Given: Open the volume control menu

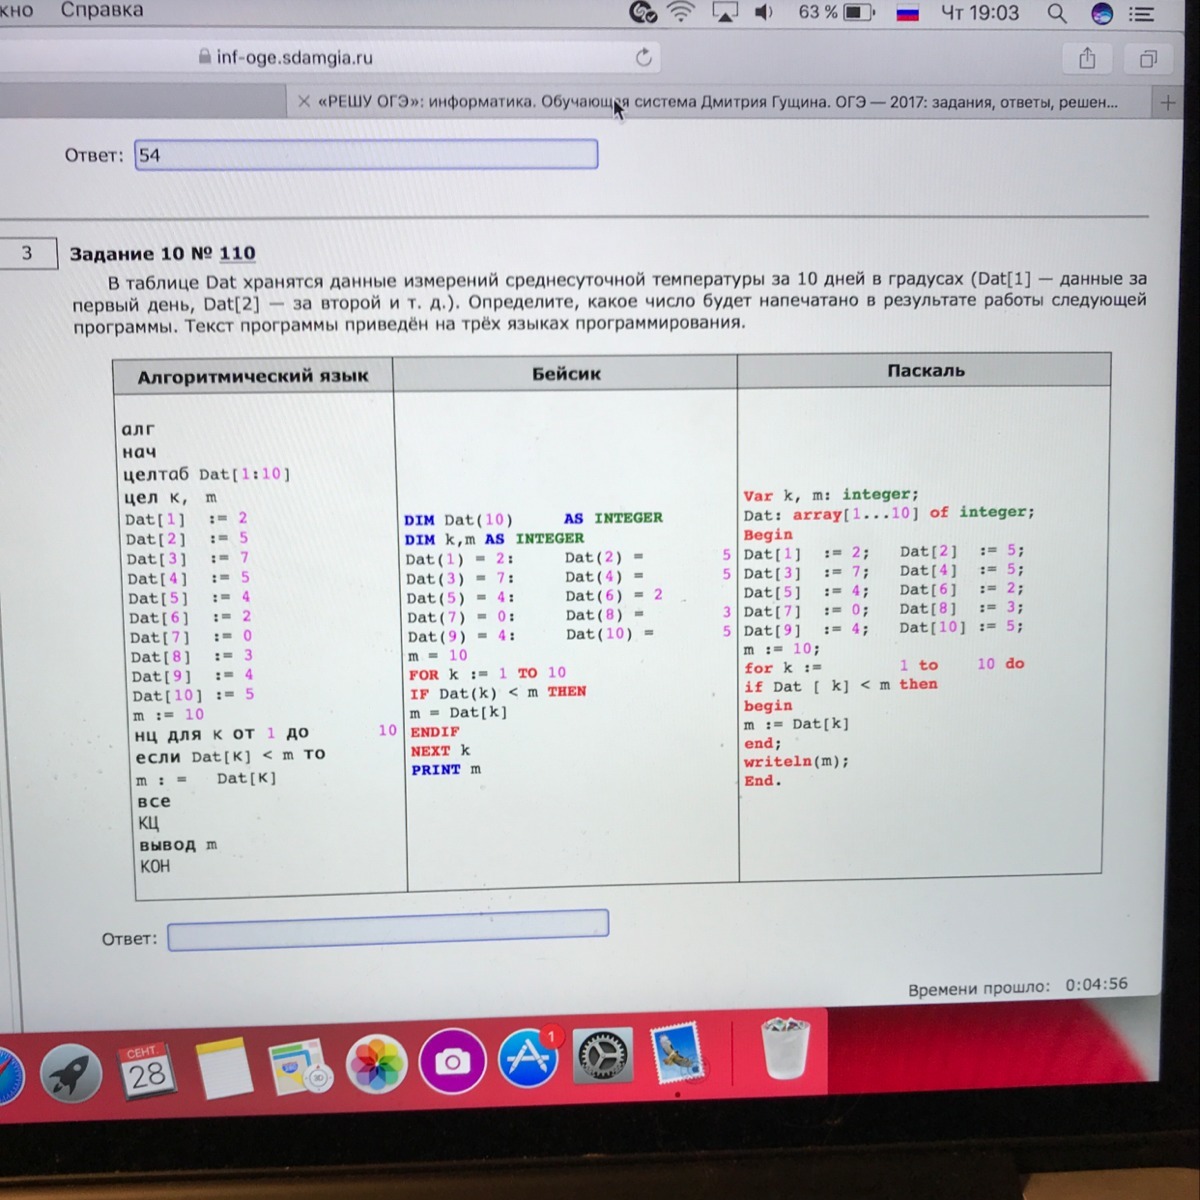Looking at the screenshot, I should click(x=764, y=13).
